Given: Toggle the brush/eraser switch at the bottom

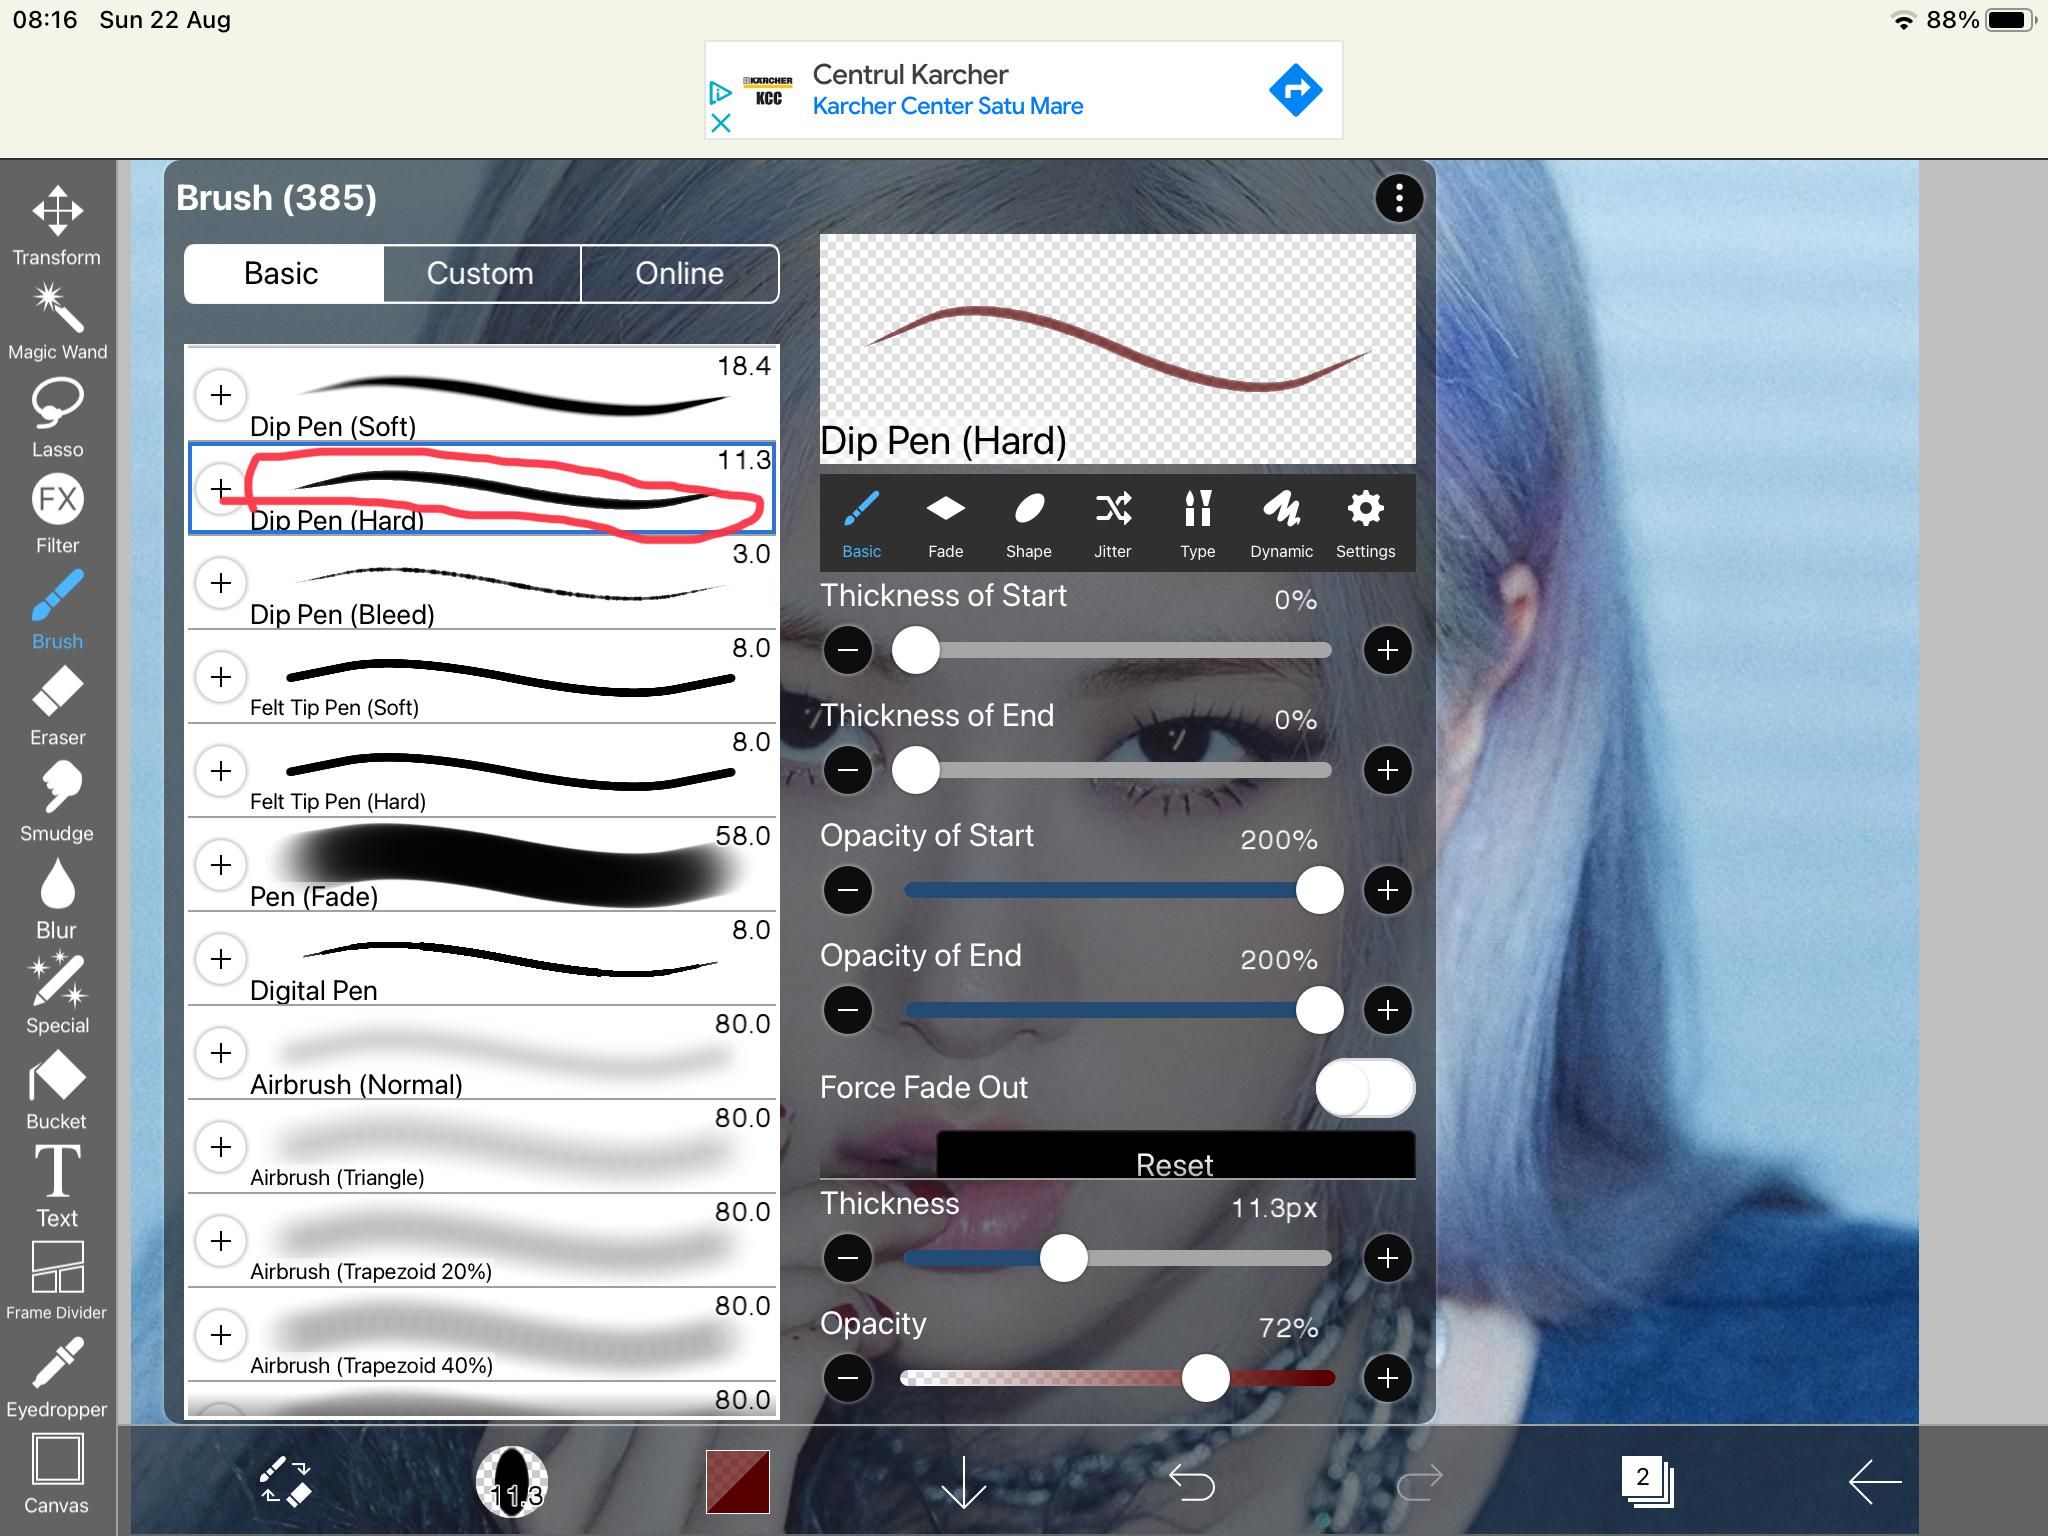Looking at the screenshot, I should pos(283,1484).
